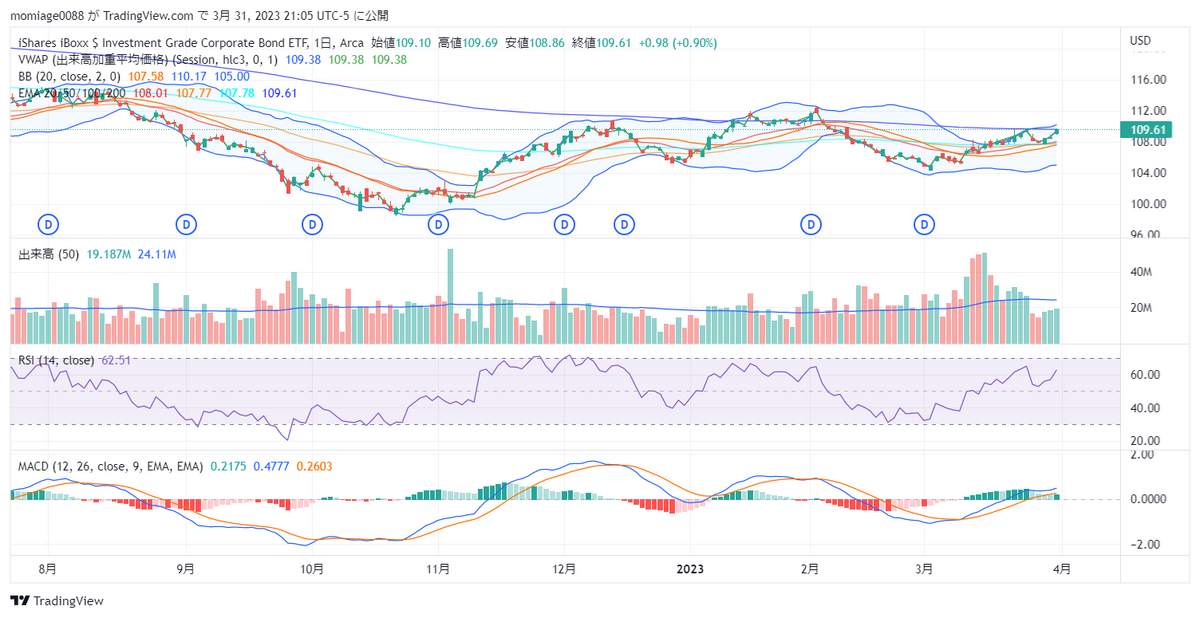Screen dimensions: 1200x618
Task: Click the 20M volume axis label
Action: [1141, 308]
